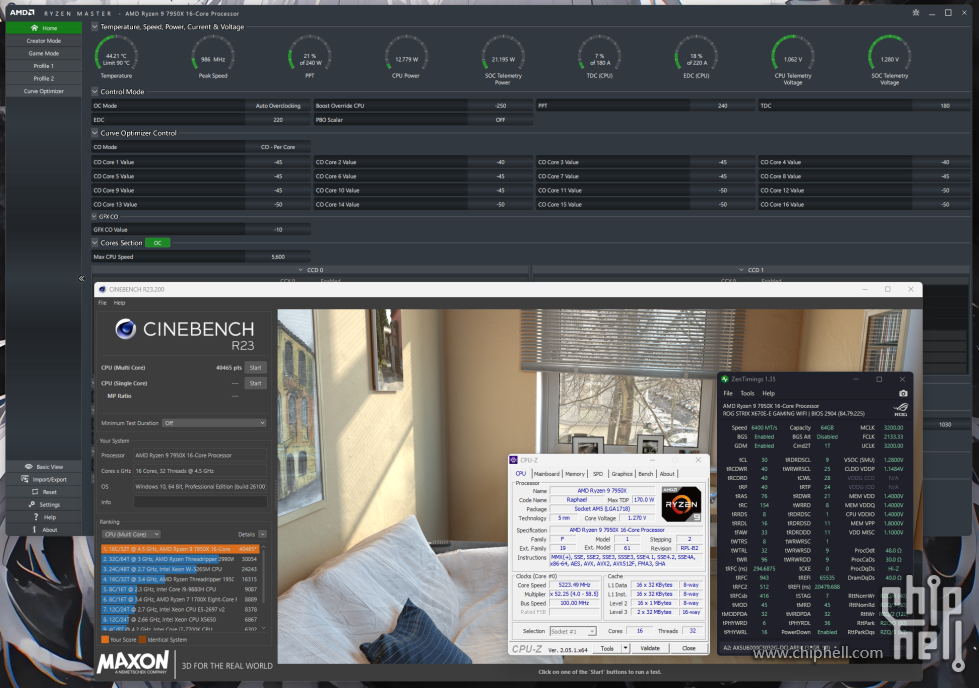
Task: Click the Import/Export icon in the sidebar
Action: [25, 479]
